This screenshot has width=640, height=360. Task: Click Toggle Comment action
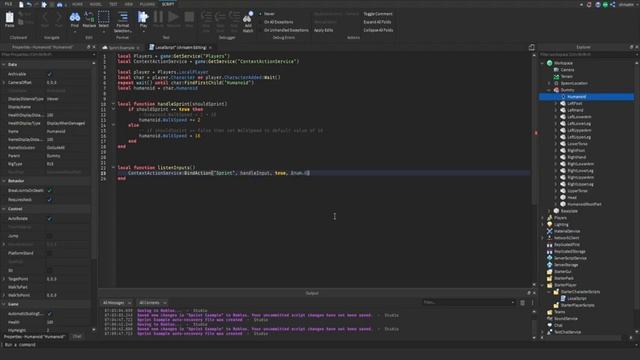click(x=378, y=14)
